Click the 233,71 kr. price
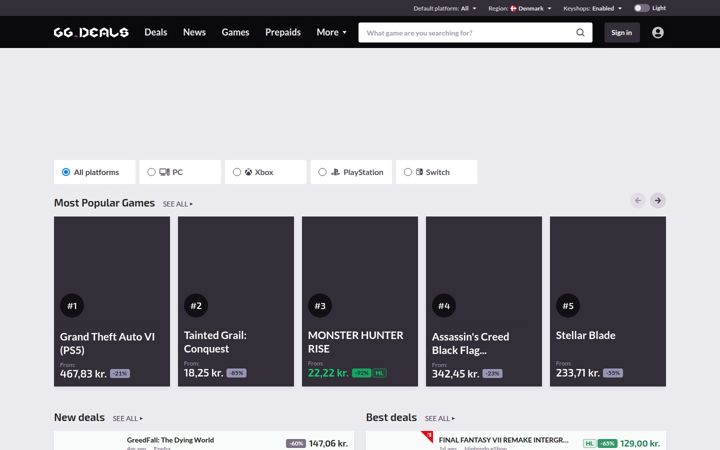 point(578,373)
